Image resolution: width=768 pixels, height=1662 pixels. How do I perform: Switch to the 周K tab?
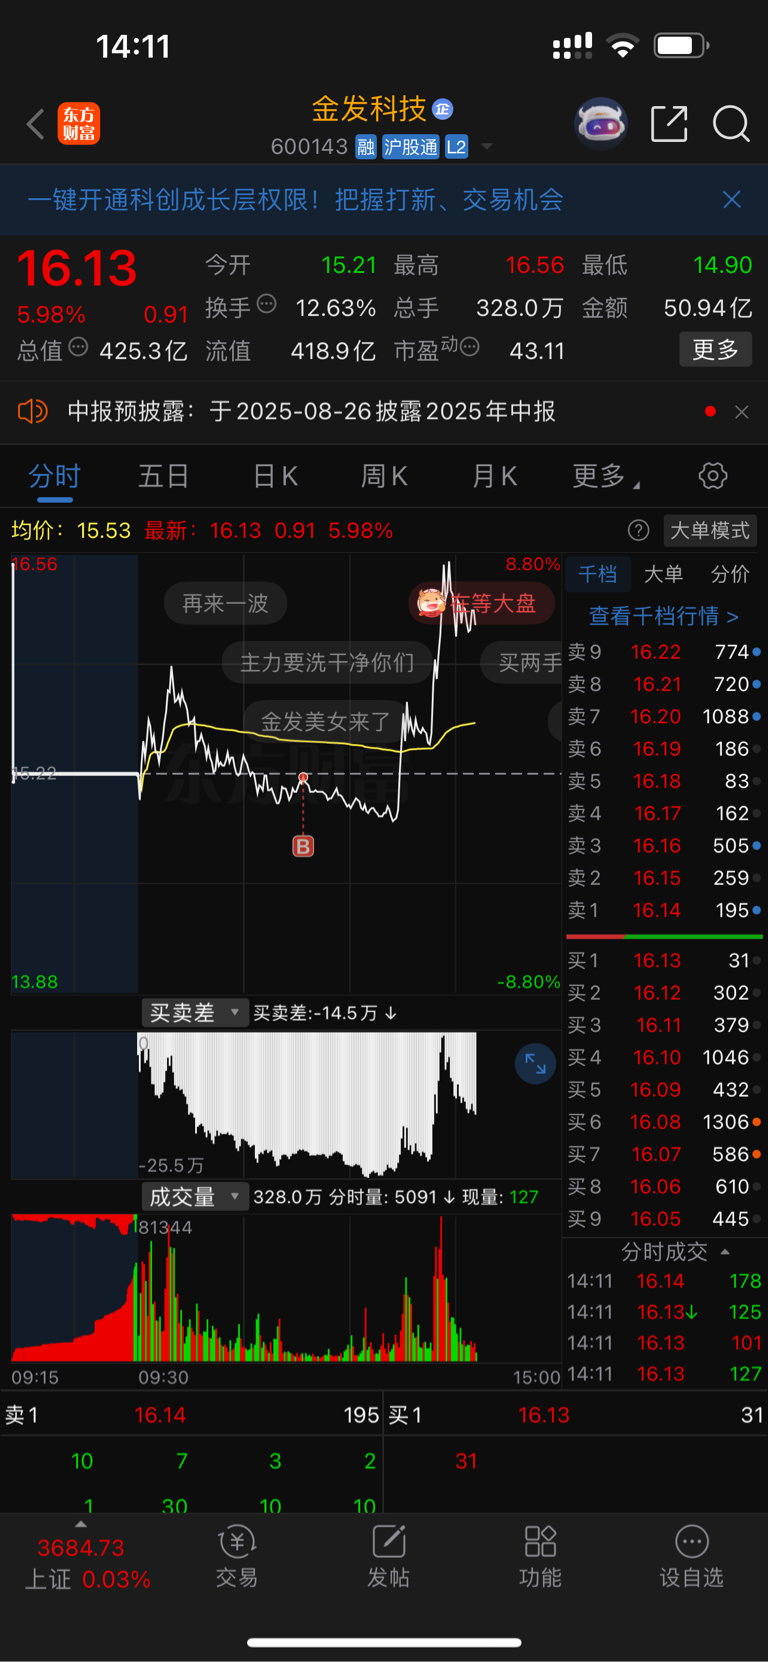pos(384,477)
